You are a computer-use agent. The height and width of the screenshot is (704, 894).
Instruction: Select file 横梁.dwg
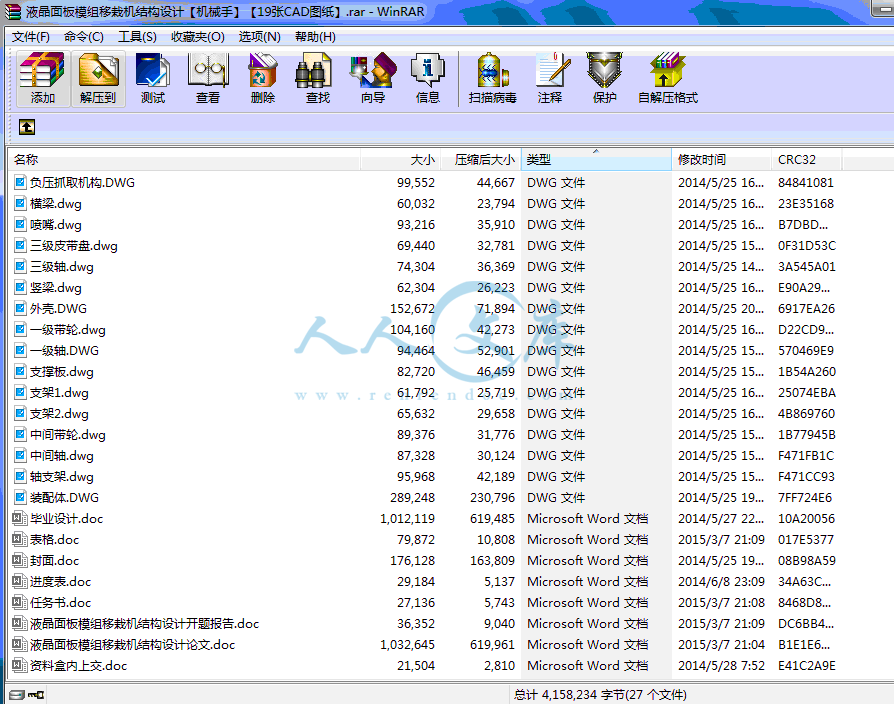tap(56, 204)
